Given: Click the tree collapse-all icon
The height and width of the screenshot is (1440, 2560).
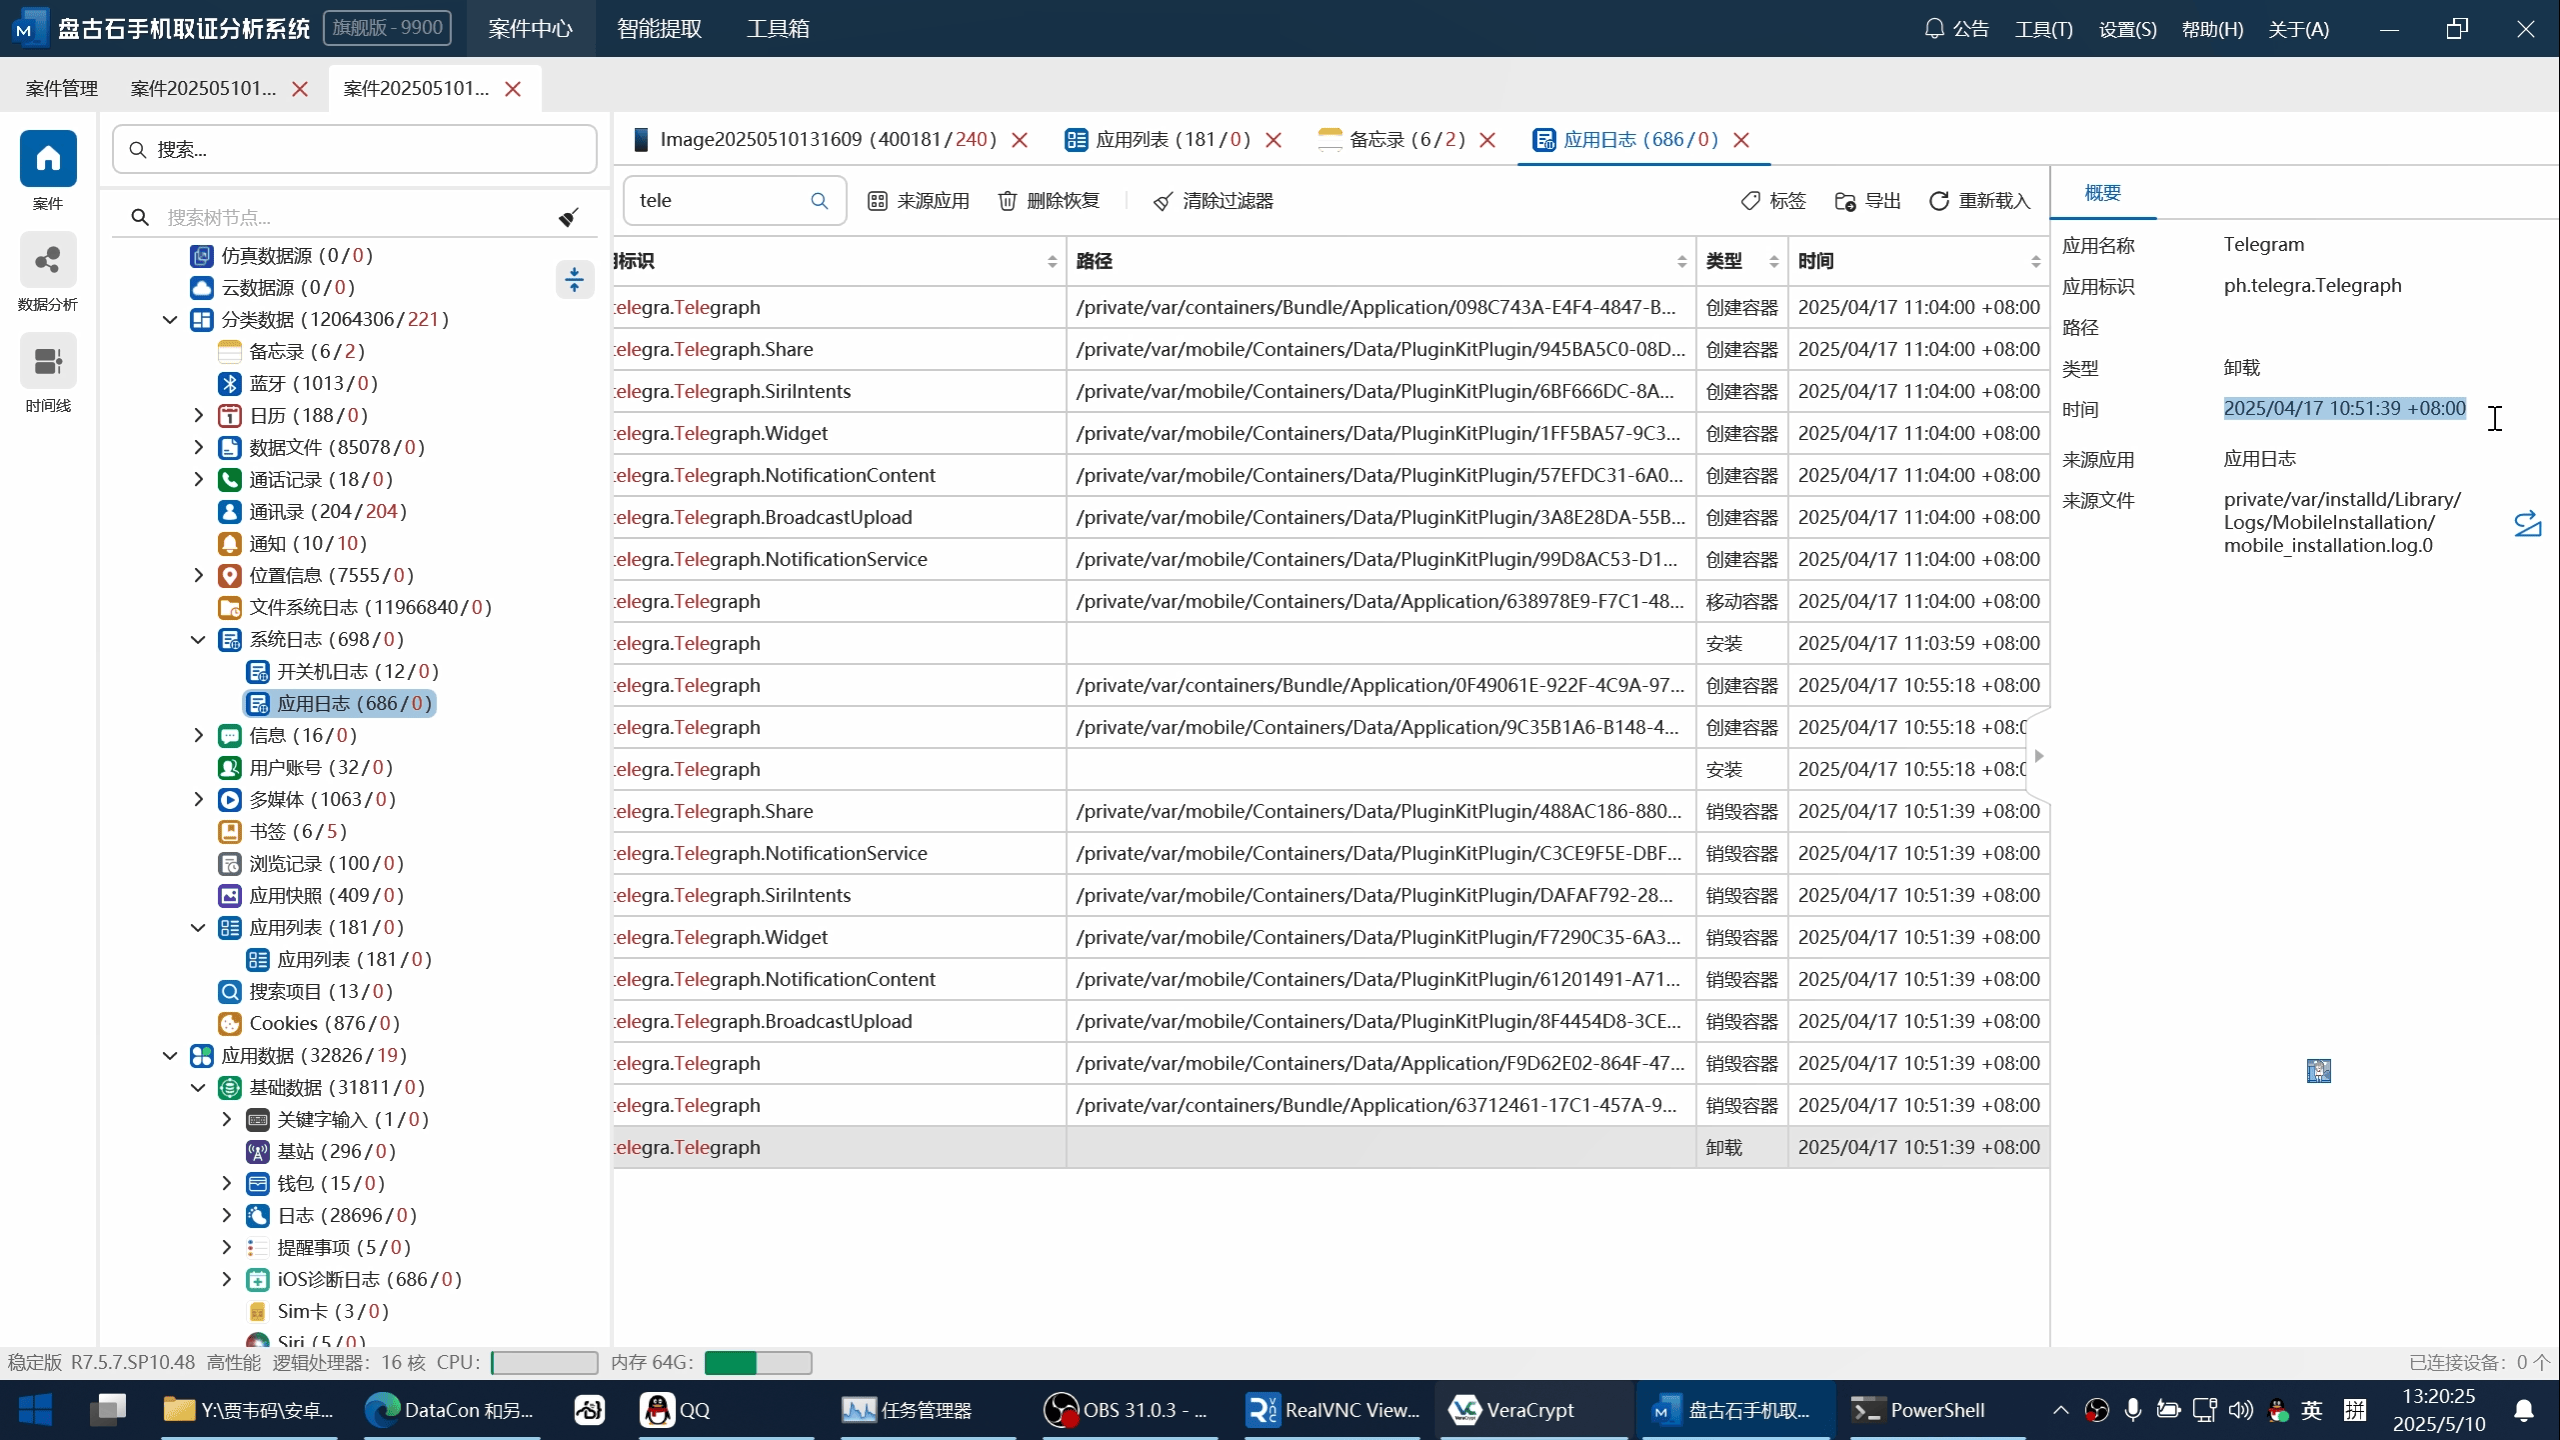Looking at the screenshot, I should pos(574,280).
